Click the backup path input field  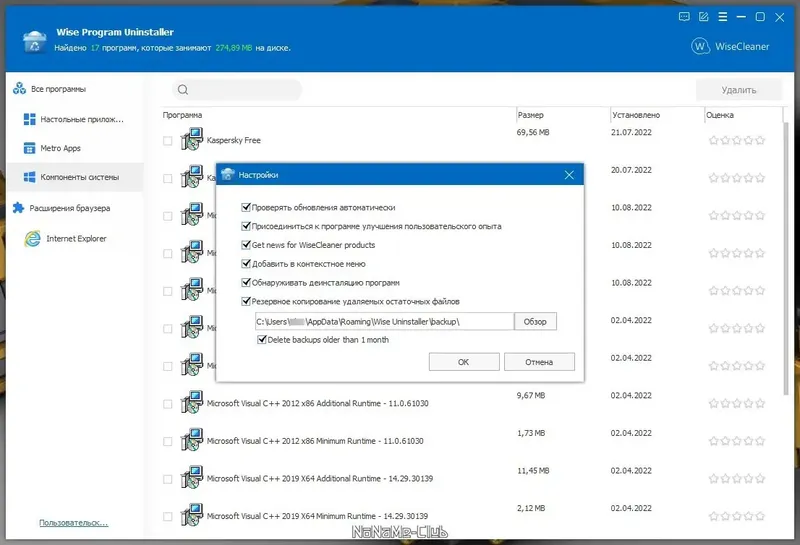(384, 321)
